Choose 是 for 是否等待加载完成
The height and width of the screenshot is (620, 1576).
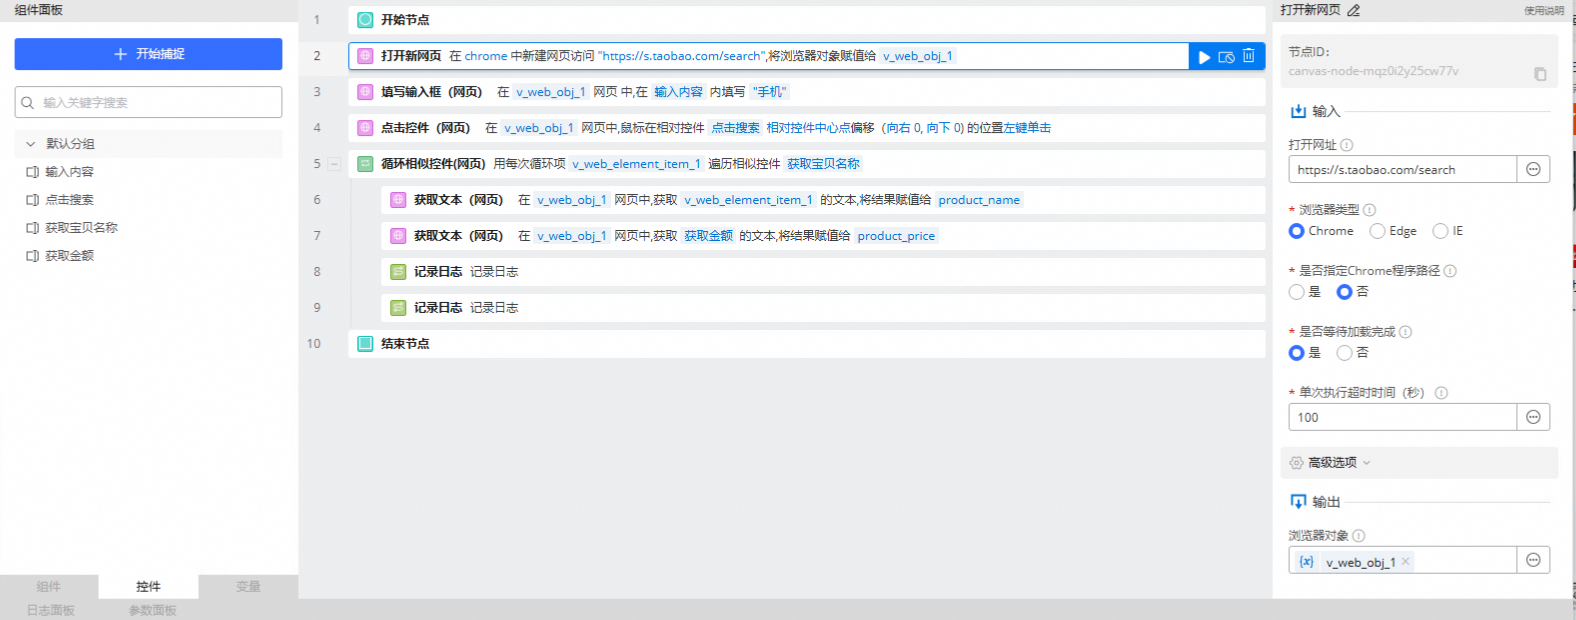(1296, 353)
